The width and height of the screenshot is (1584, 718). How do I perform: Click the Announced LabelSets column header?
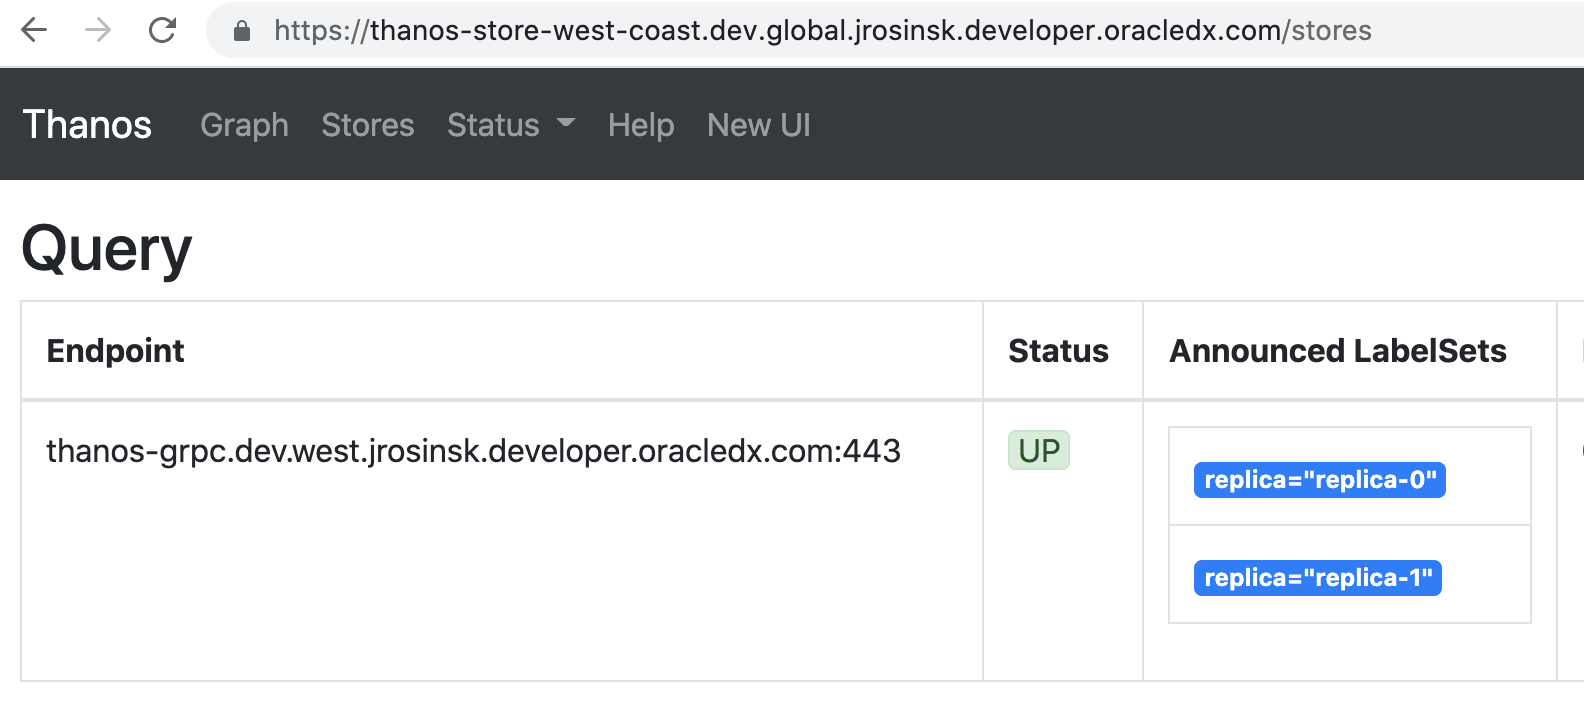[1337, 351]
